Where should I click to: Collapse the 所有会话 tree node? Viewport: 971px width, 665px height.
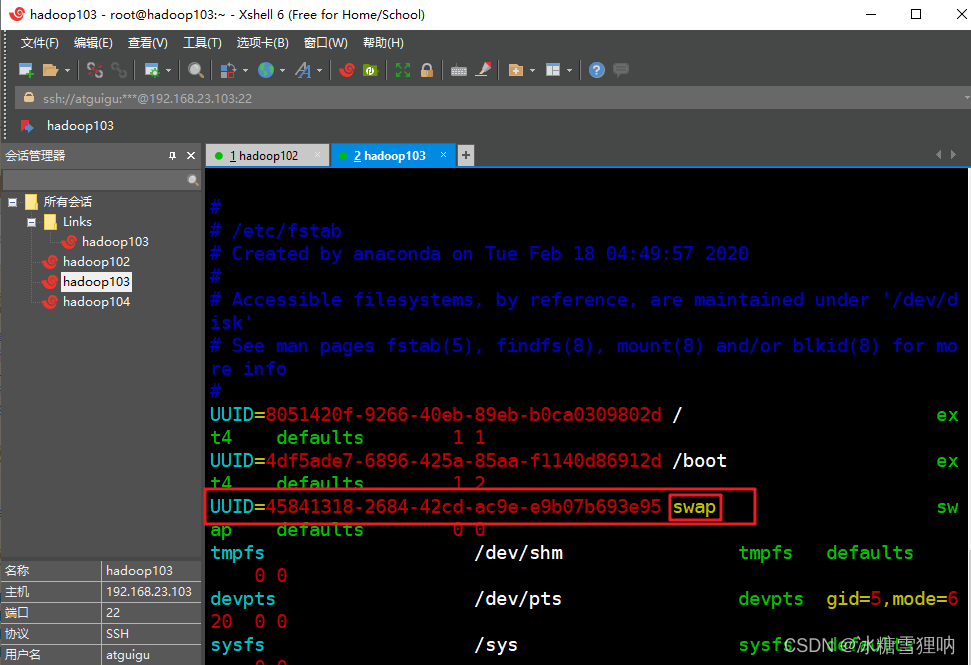tap(12, 202)
